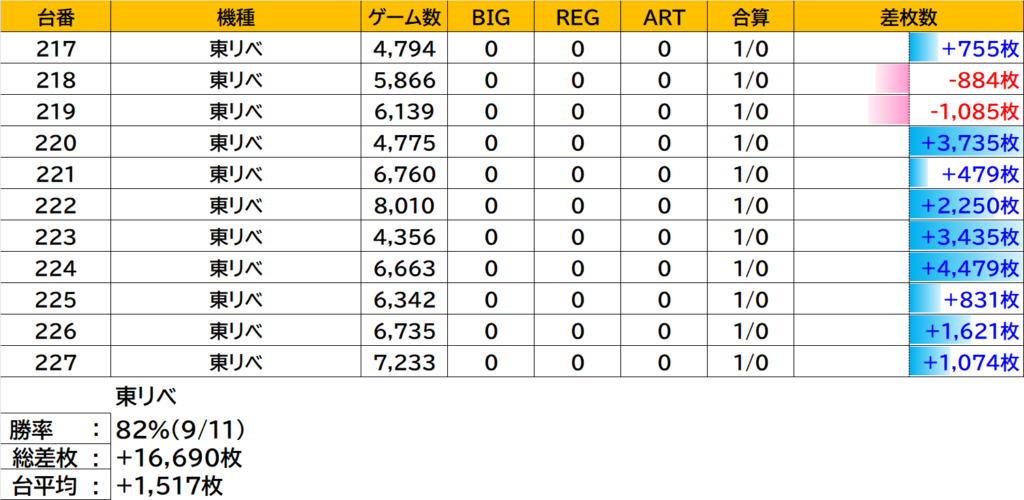Click machine number 217 cell
The image size is (1024, 500).
[55, 48]
